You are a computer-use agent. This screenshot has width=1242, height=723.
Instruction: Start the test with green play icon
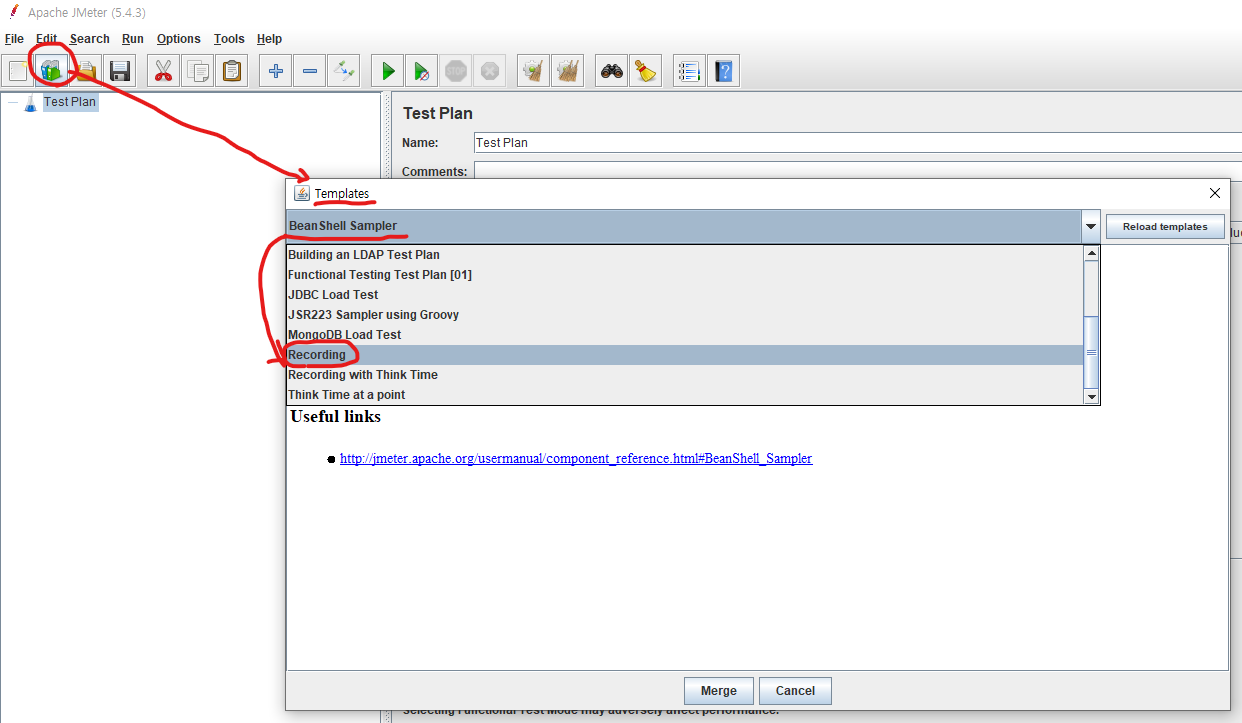pyautogui.click(x=388, y=71)
